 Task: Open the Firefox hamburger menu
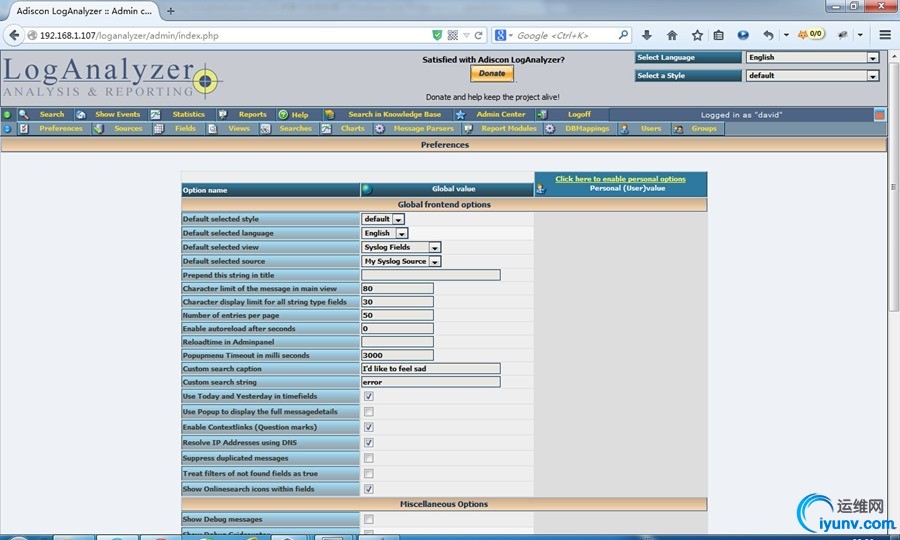tap(885, 35)
